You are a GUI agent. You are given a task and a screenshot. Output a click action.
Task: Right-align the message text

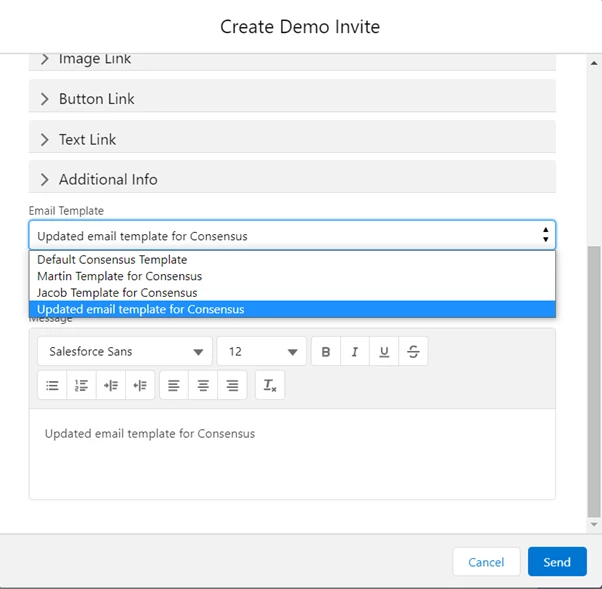click(x=232, y=386)
